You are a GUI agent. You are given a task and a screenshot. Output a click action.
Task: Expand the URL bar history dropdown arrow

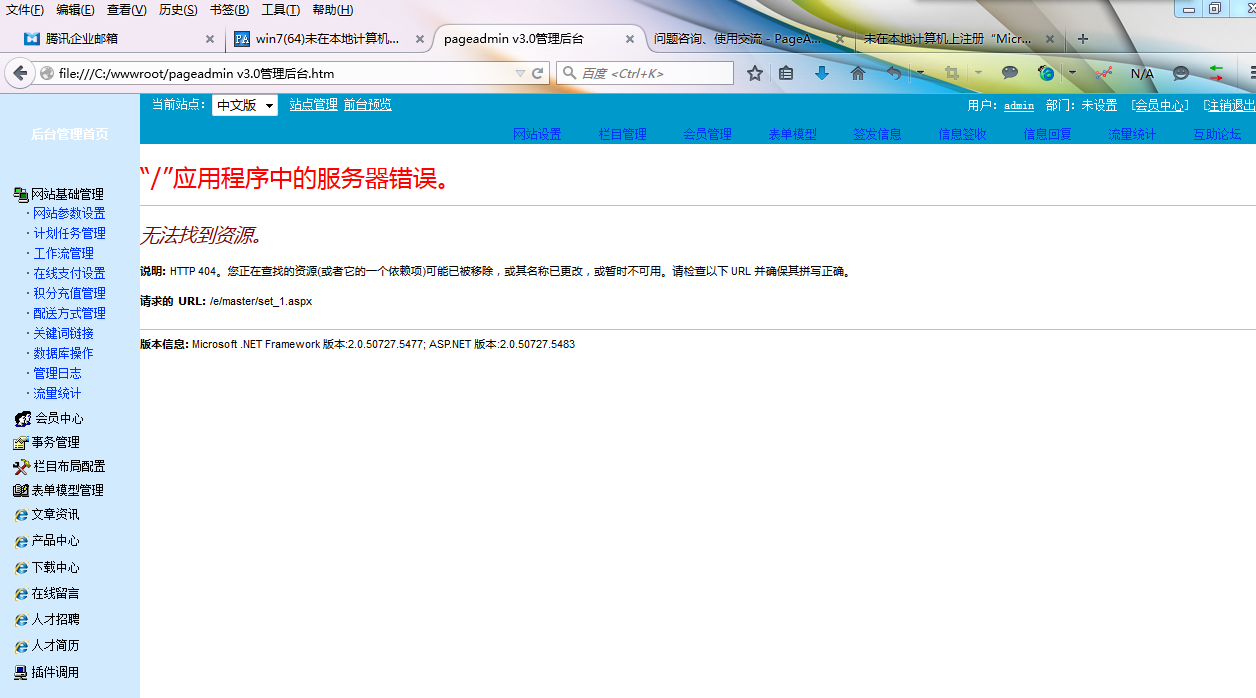(x=520, y=73)
